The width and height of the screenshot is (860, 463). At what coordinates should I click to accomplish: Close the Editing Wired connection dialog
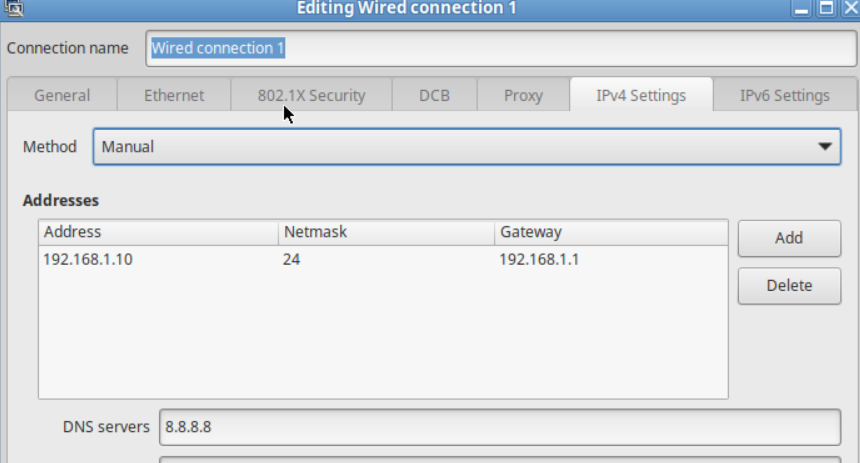pos(849,8)
